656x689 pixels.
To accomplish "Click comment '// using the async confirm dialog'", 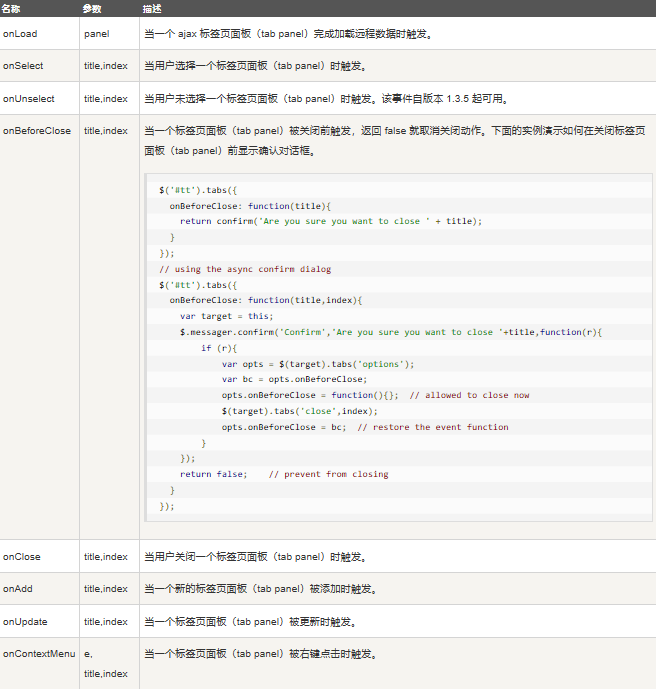I will pos(245,269).
